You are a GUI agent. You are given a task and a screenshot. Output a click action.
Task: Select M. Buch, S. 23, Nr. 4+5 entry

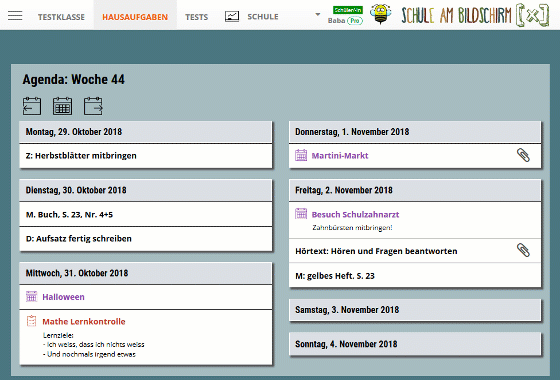[146, 214]
